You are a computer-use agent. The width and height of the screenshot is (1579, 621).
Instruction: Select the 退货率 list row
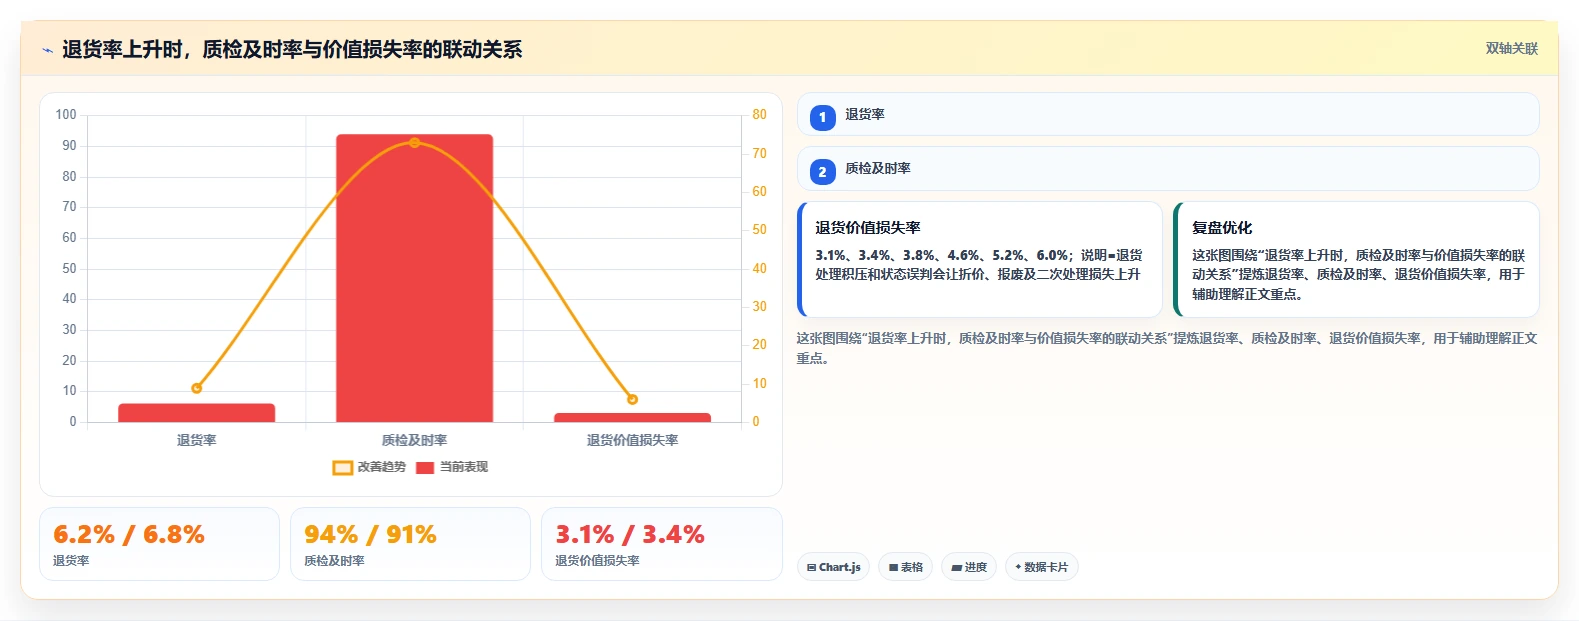coord(1168,114)
